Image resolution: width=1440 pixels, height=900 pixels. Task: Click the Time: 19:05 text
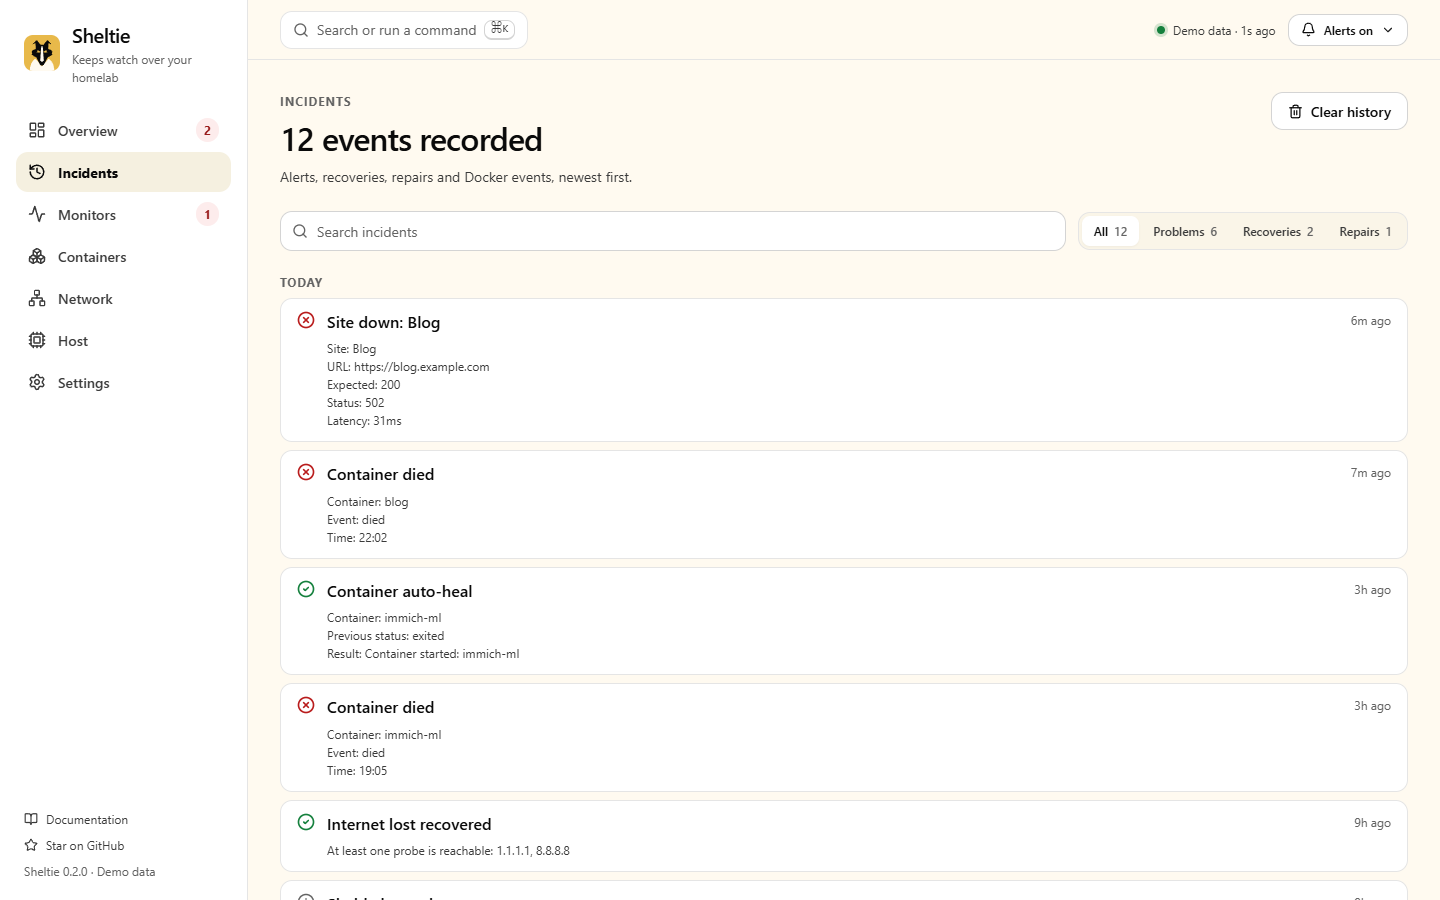click(357, 771)
